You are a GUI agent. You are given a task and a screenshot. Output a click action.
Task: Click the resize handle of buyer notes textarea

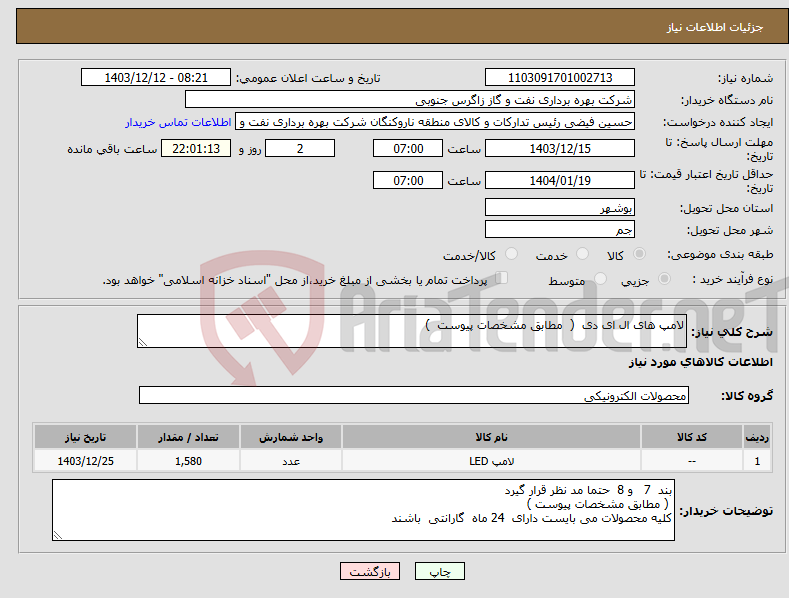click(58, 536)
